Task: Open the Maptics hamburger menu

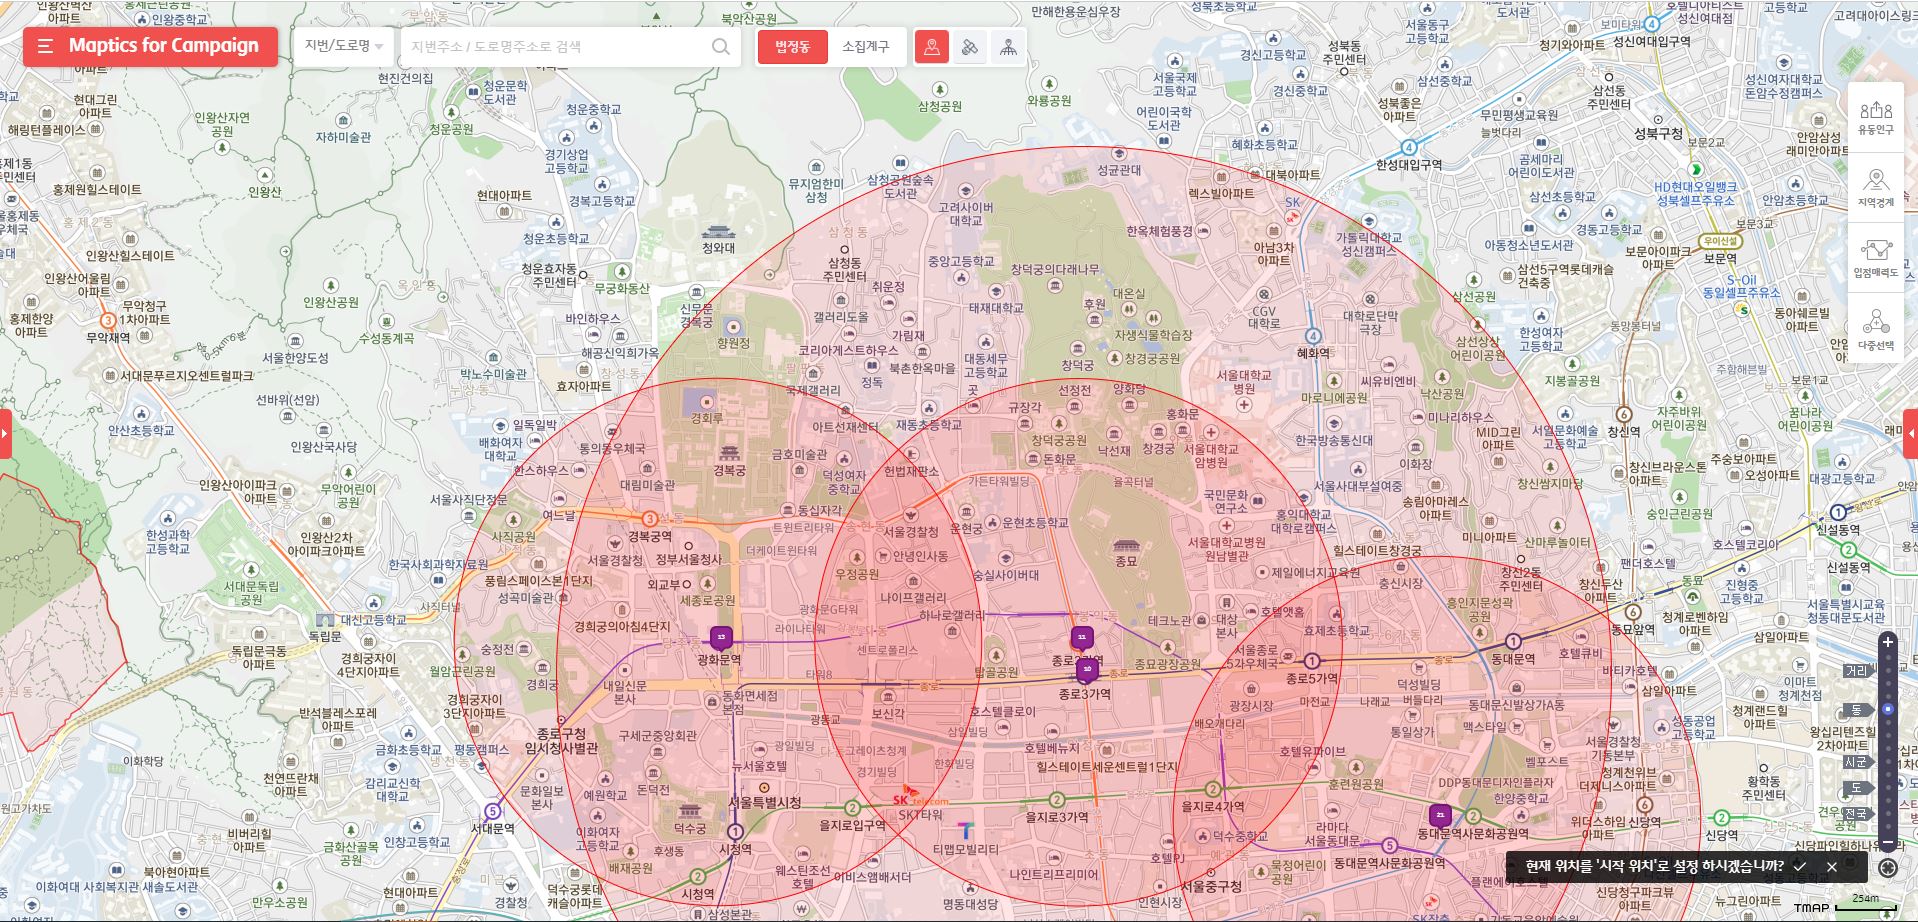Action: pyautogui.click(x=45, y=46)
